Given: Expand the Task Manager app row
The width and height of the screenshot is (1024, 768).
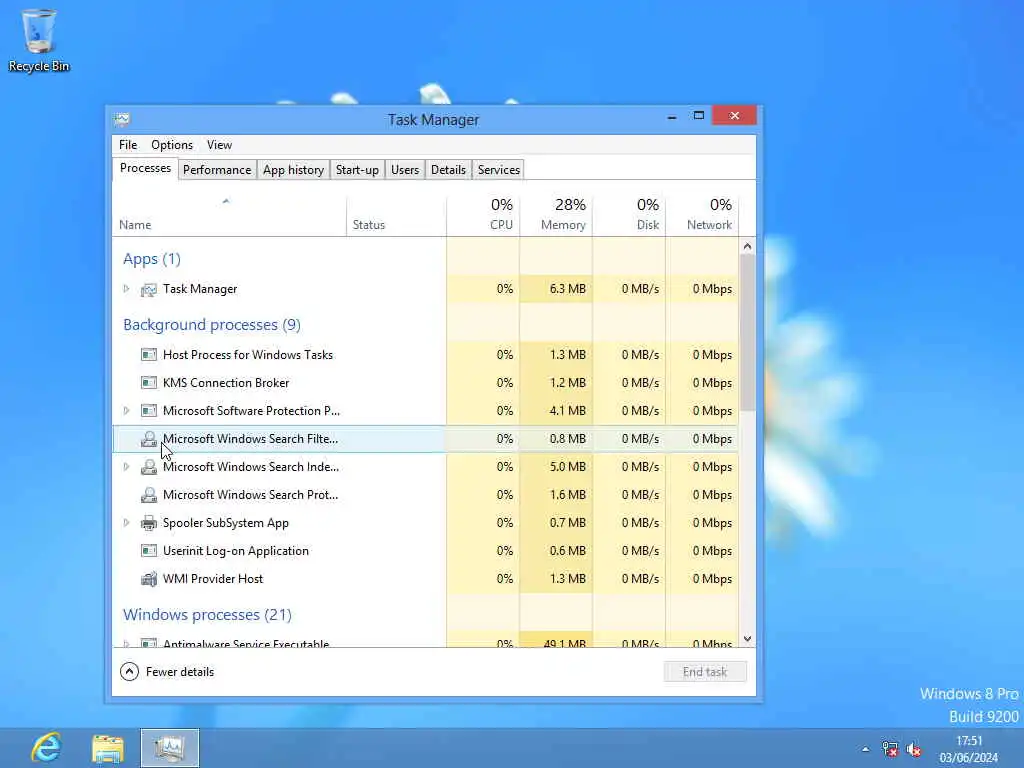Looking at the screenshot, I should (x=127, y=289).
